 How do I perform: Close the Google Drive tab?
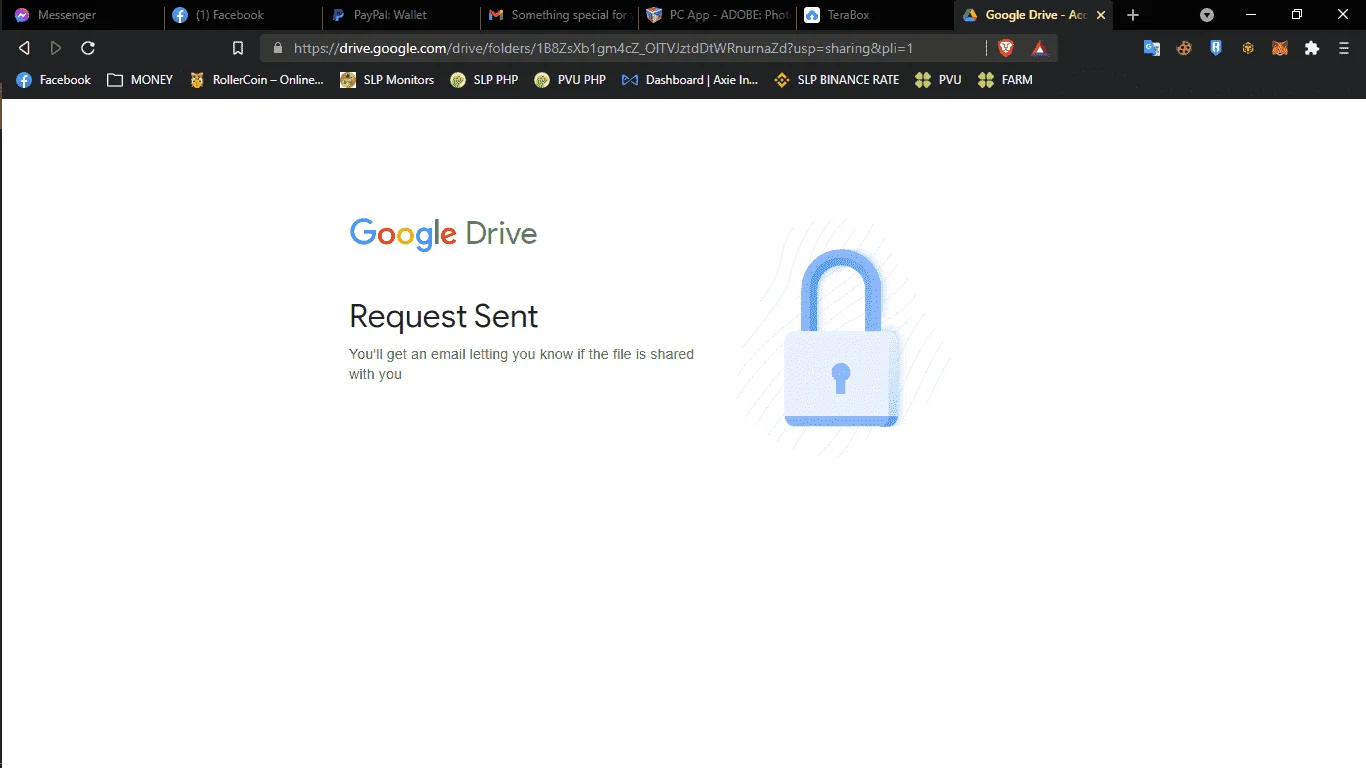pyautogui.click(x=1101, y=15)
